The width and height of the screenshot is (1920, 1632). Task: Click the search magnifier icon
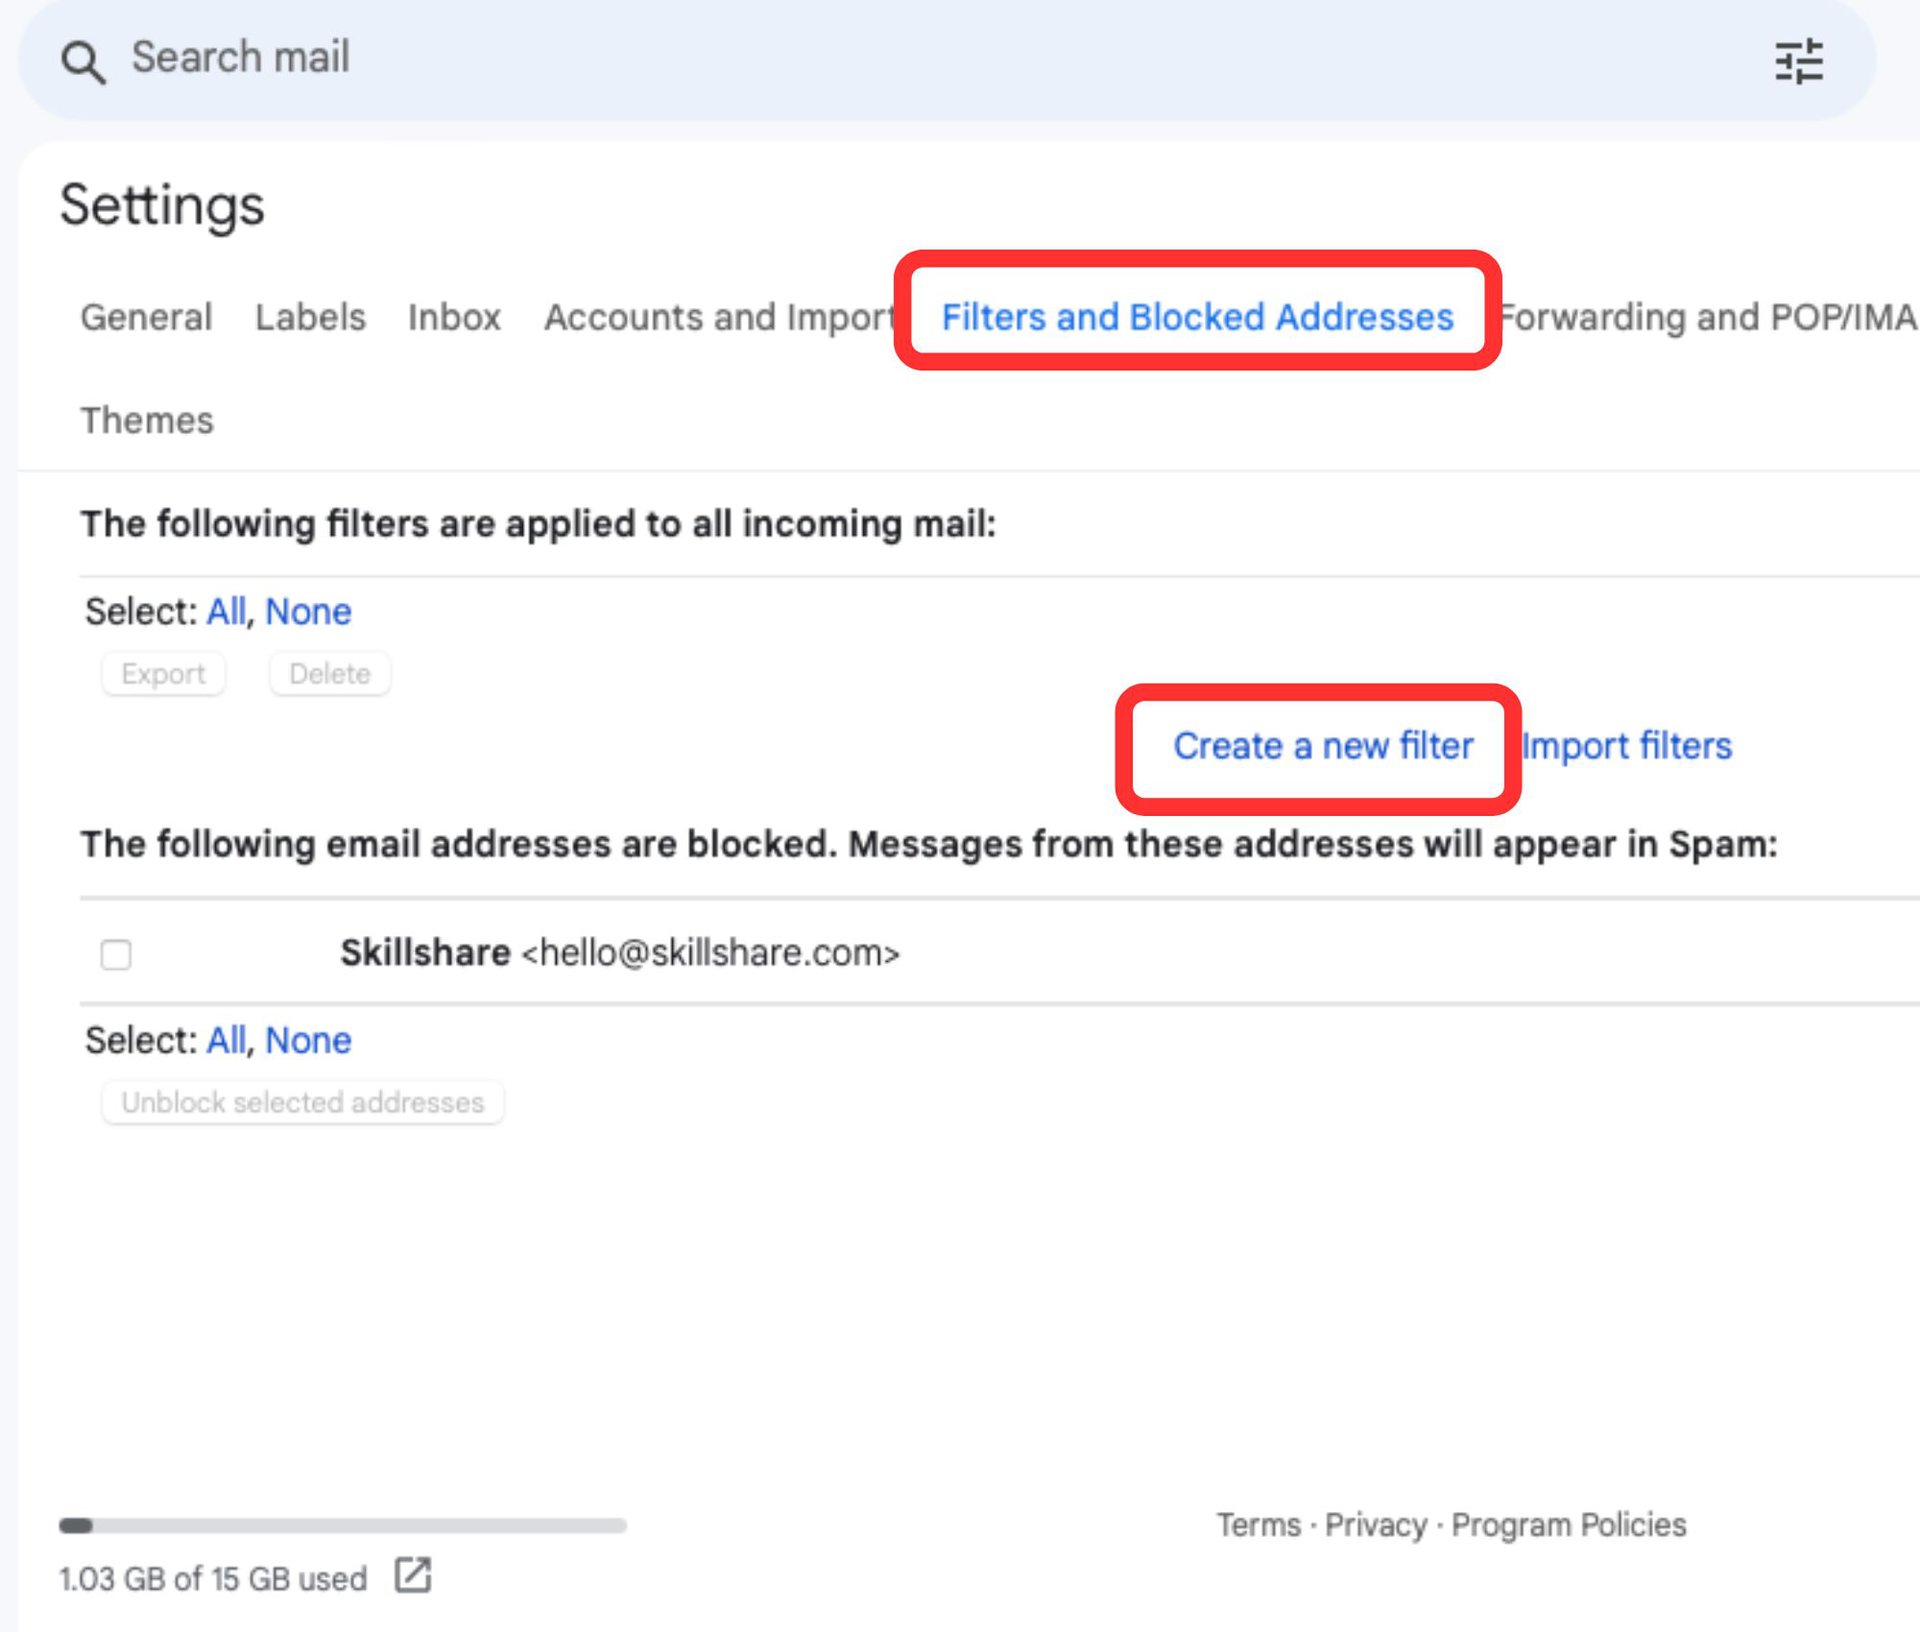[82, 61]
